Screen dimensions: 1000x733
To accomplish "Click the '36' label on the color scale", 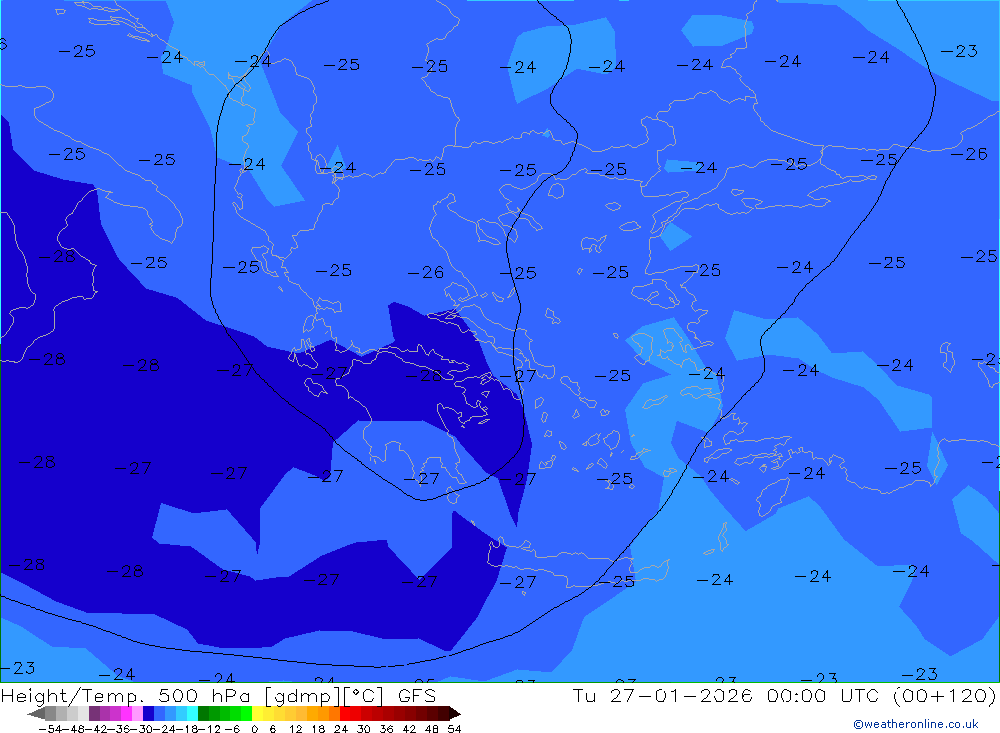I will coord(386,729).
